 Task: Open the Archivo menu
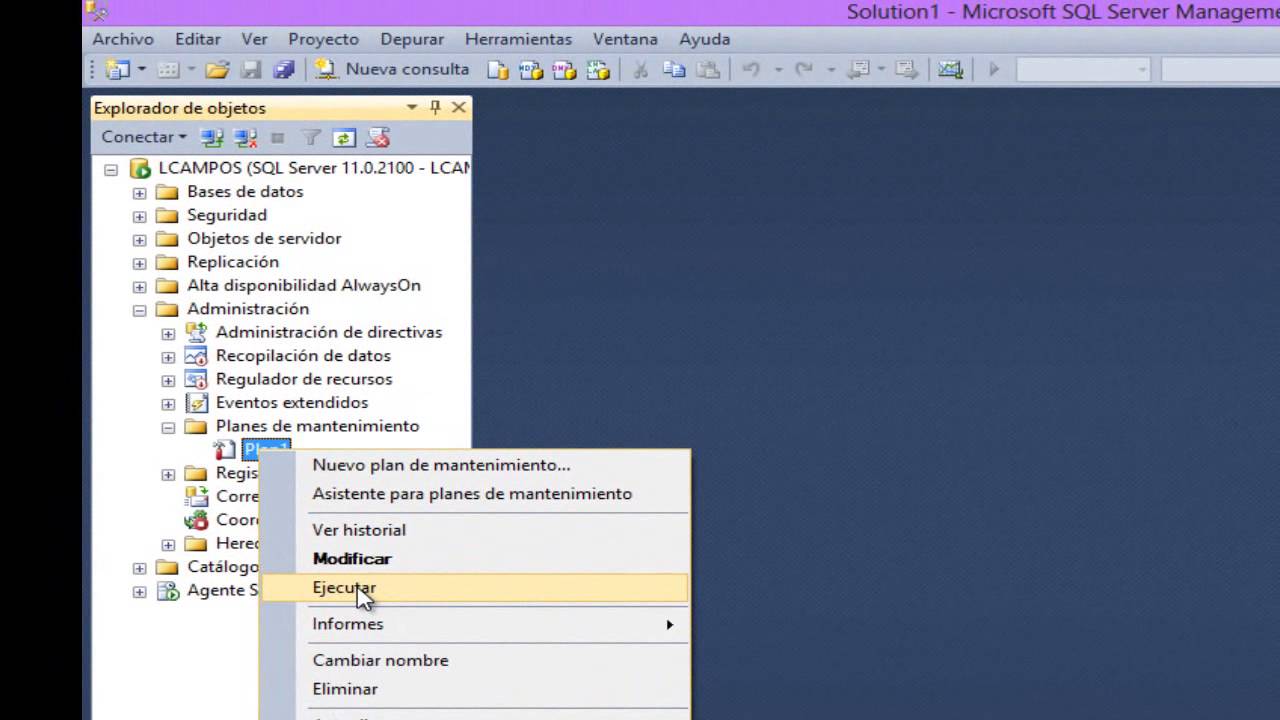(x=123, y=39)
